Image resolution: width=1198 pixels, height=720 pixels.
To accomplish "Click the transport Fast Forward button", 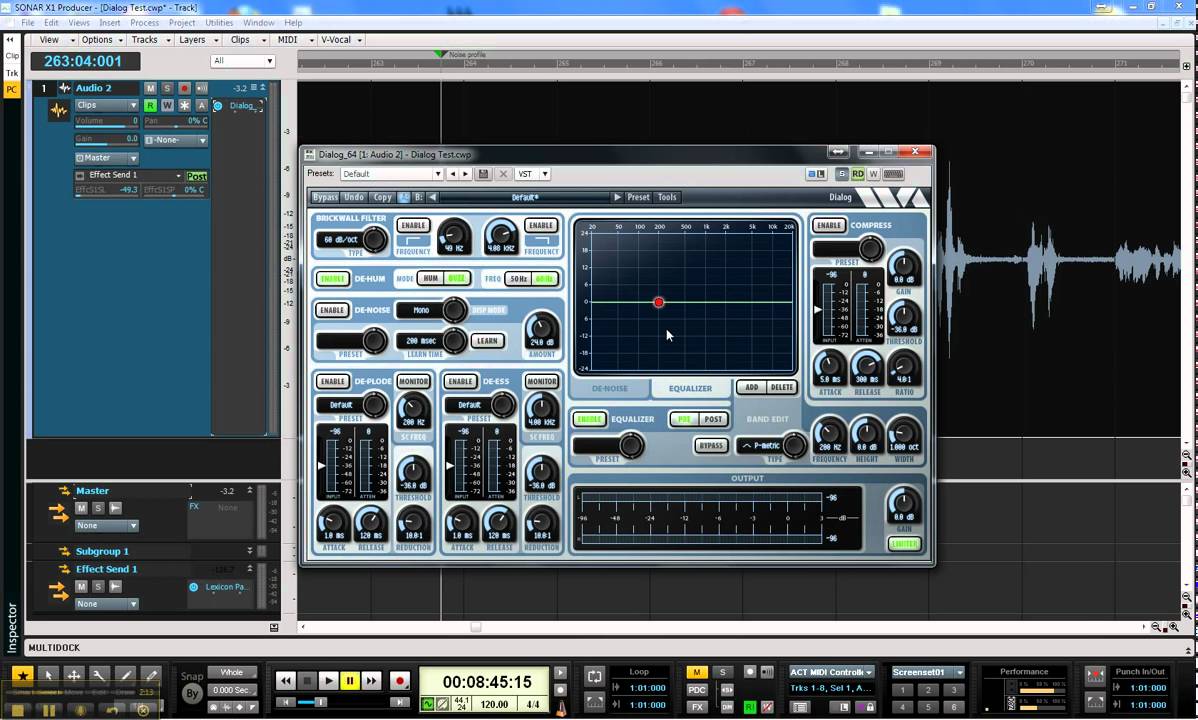I will coord(371,680).
